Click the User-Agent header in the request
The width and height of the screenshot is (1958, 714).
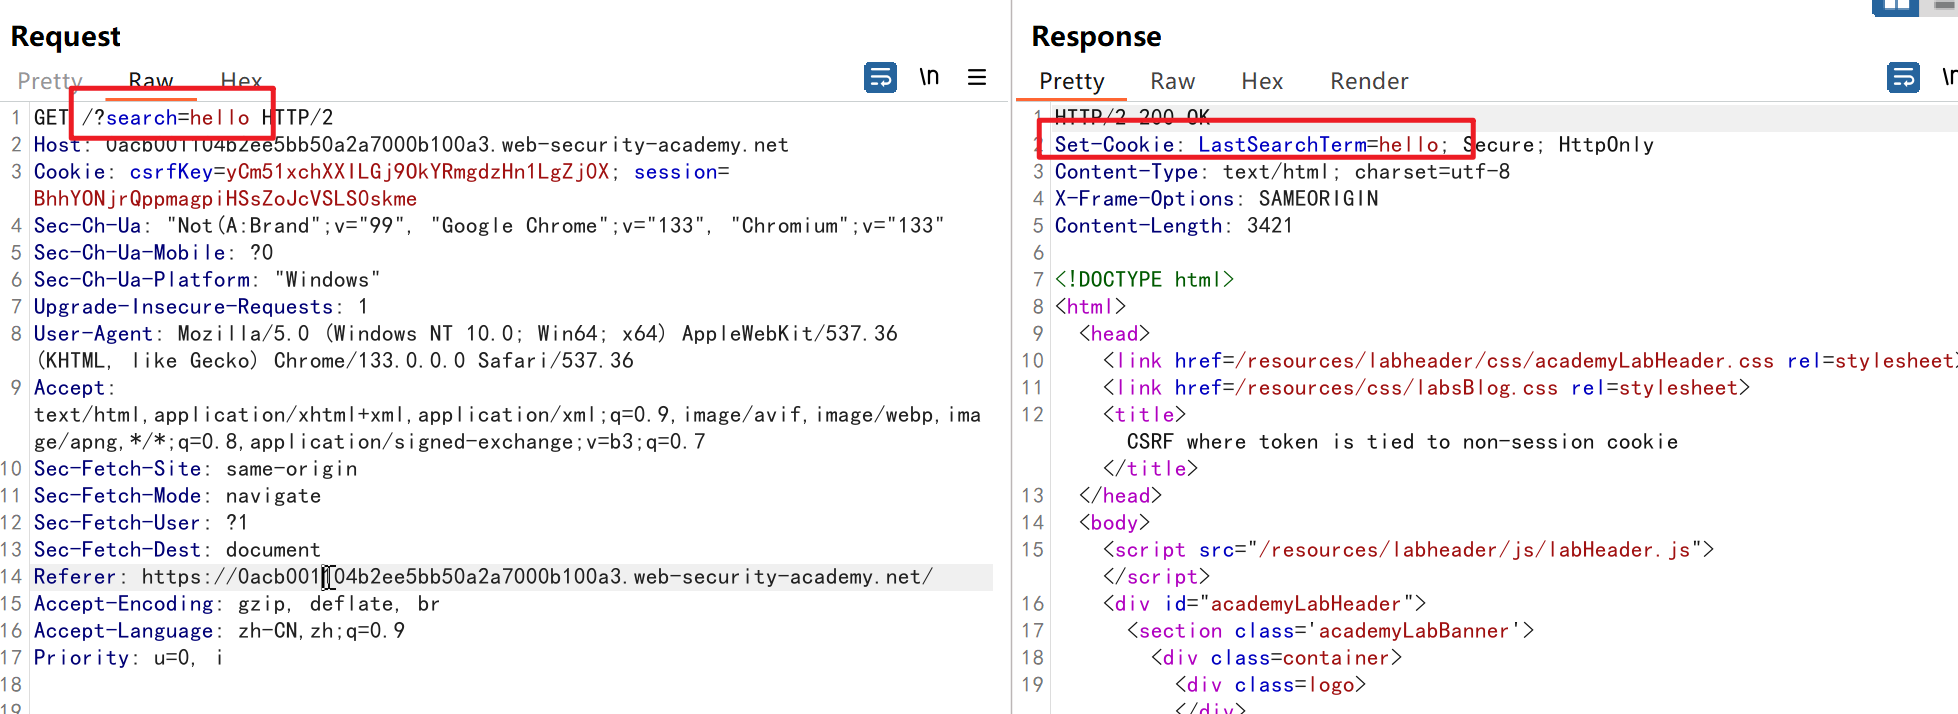pos(93,334)
